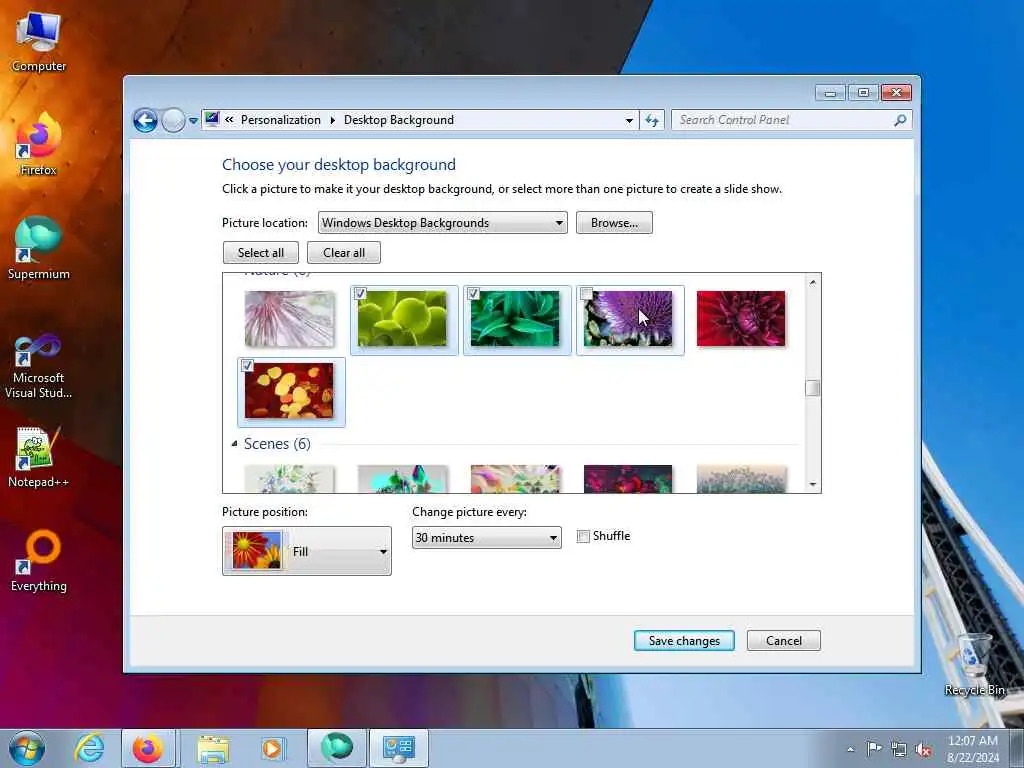Image resolution: width=1024 pixels, height=768 pixels.
Task: Select the red dahlia flower wallpaper
Action: (741, 319)
